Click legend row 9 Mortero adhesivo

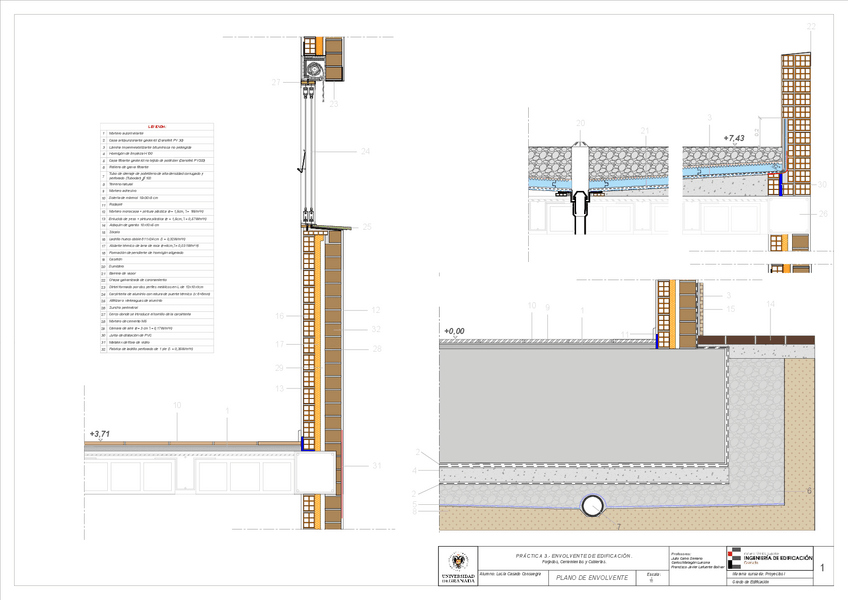coord(157,191)
